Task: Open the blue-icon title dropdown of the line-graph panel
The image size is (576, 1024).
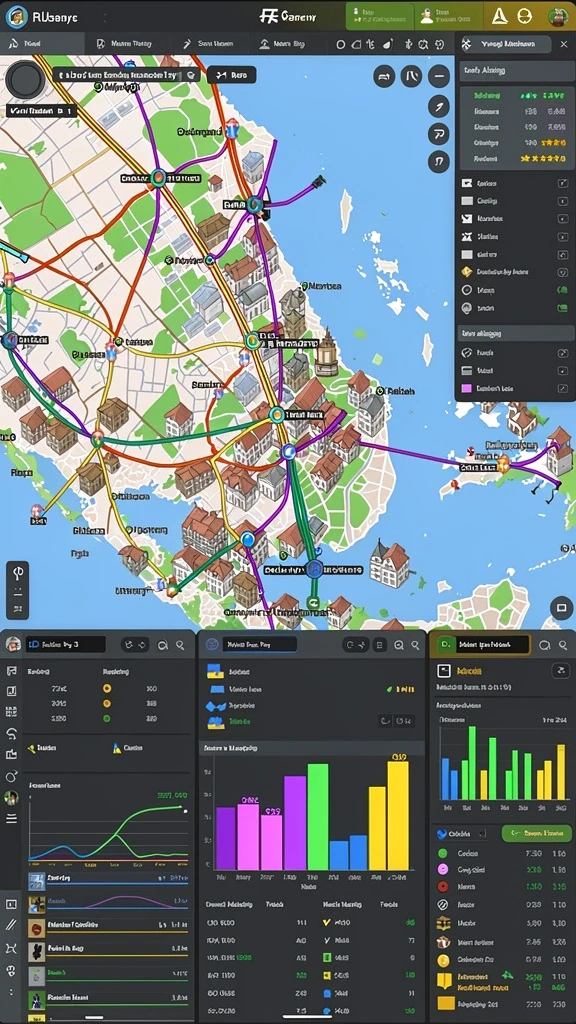Action: point(65,645)
